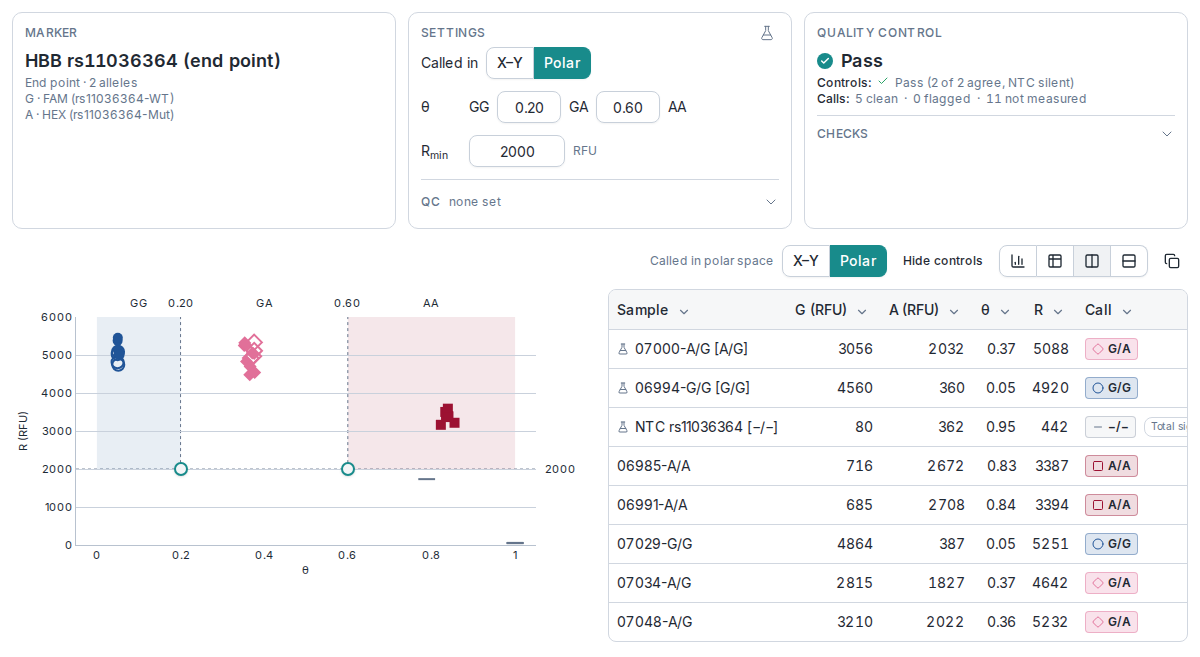Viewport: 1200px width, 657px height.
Task: Select sample name 07034-A/G
Action: click(654, 583)
